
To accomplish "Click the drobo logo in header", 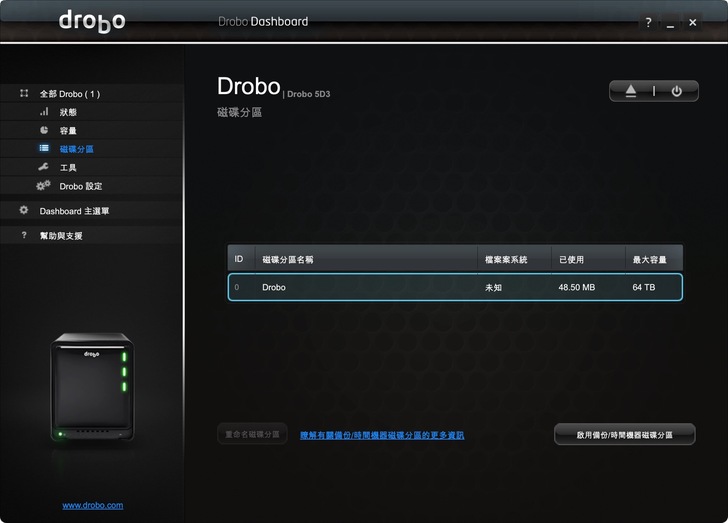I will [x=92, y=21].
